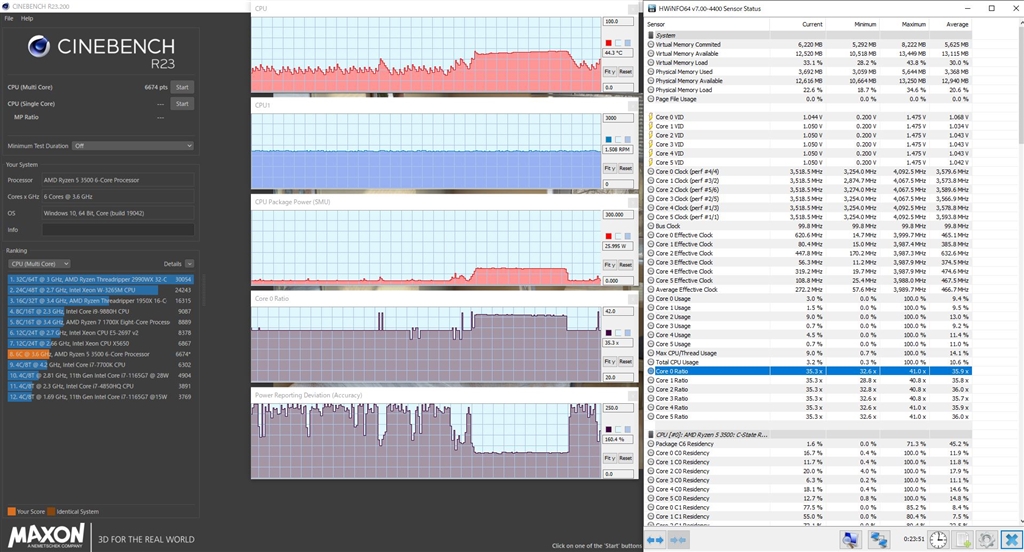The width and height of the screenshot is (1024, 552).
Task: Close the Core 0 Ratio graph panel
Action: pos(633,299)
